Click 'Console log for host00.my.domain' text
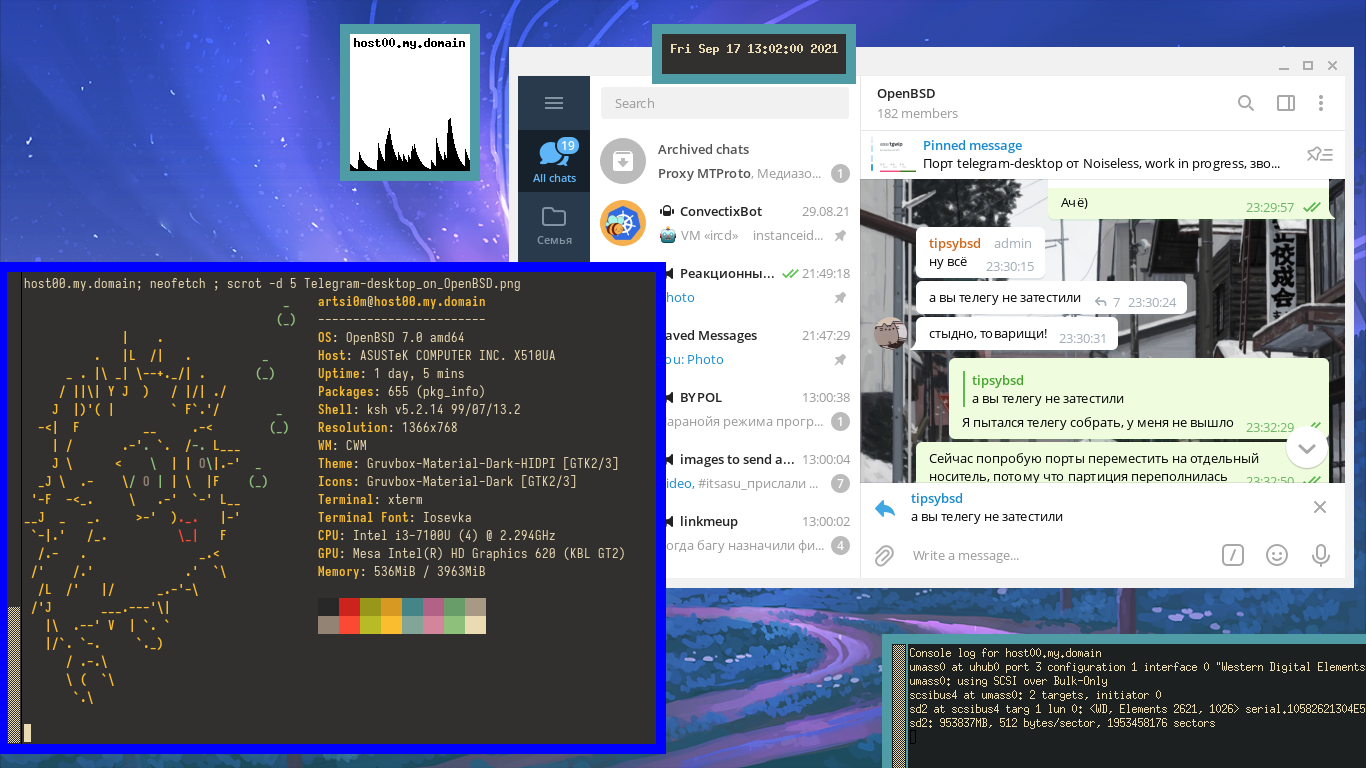The height and width of the screenshot is (768, 1366). (x=1005, y=653)
